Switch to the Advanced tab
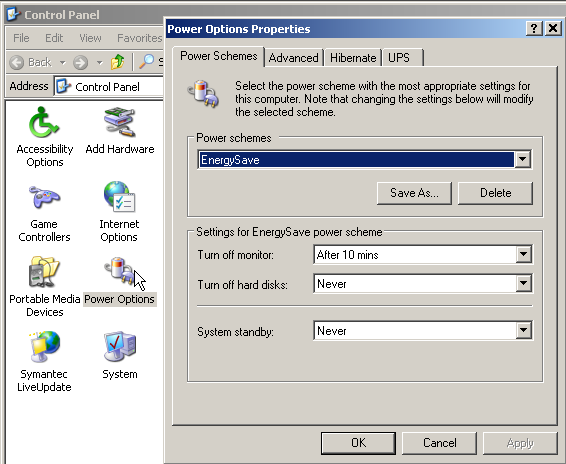566x464 pixels. tap(293, 58)
